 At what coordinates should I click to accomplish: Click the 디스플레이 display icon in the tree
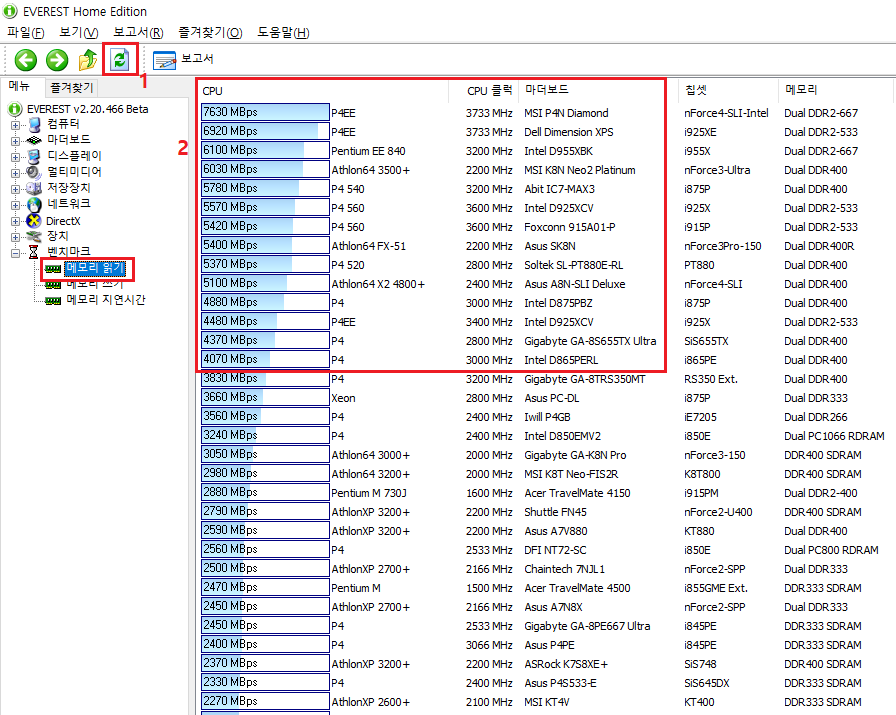[x=34, y=156]
